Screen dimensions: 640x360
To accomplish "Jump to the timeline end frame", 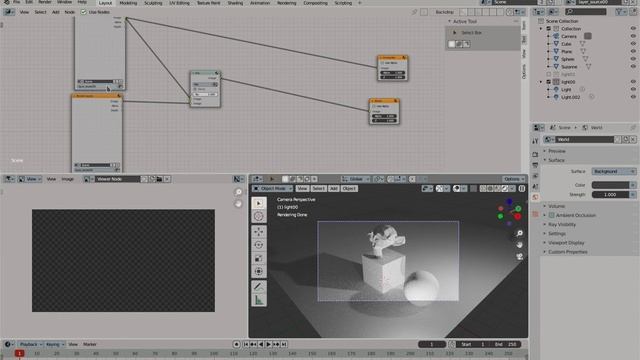I will [x=284, y=344].
